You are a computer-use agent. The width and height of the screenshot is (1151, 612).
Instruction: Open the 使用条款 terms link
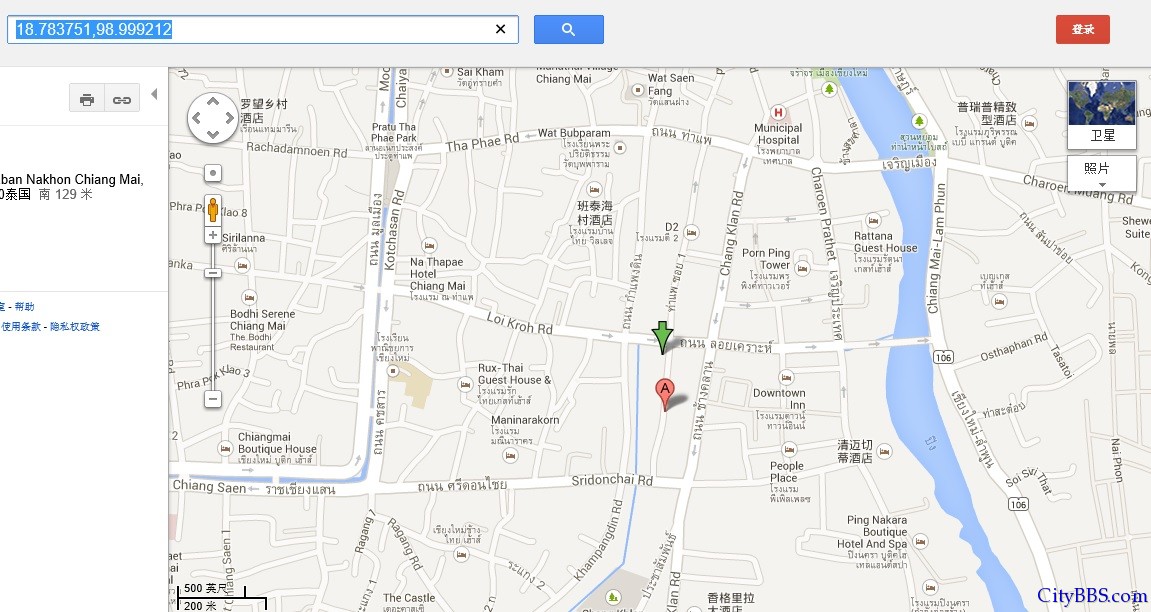(x=21, y=327)
